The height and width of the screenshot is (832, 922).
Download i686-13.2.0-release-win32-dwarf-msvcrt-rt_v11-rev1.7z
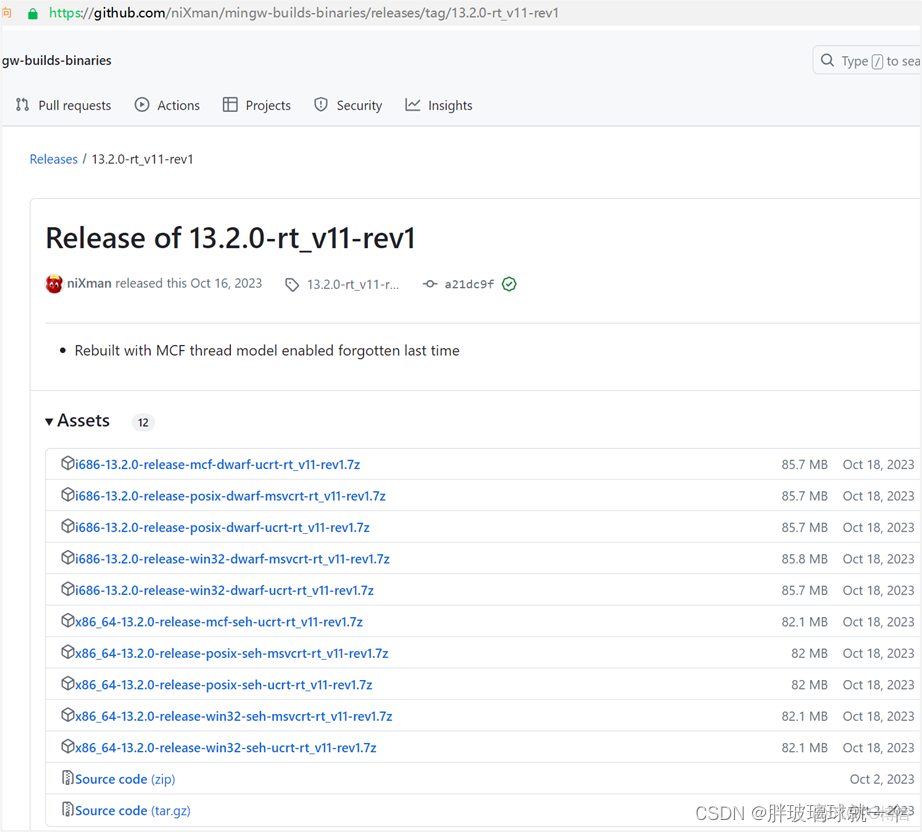coord(232,559)
